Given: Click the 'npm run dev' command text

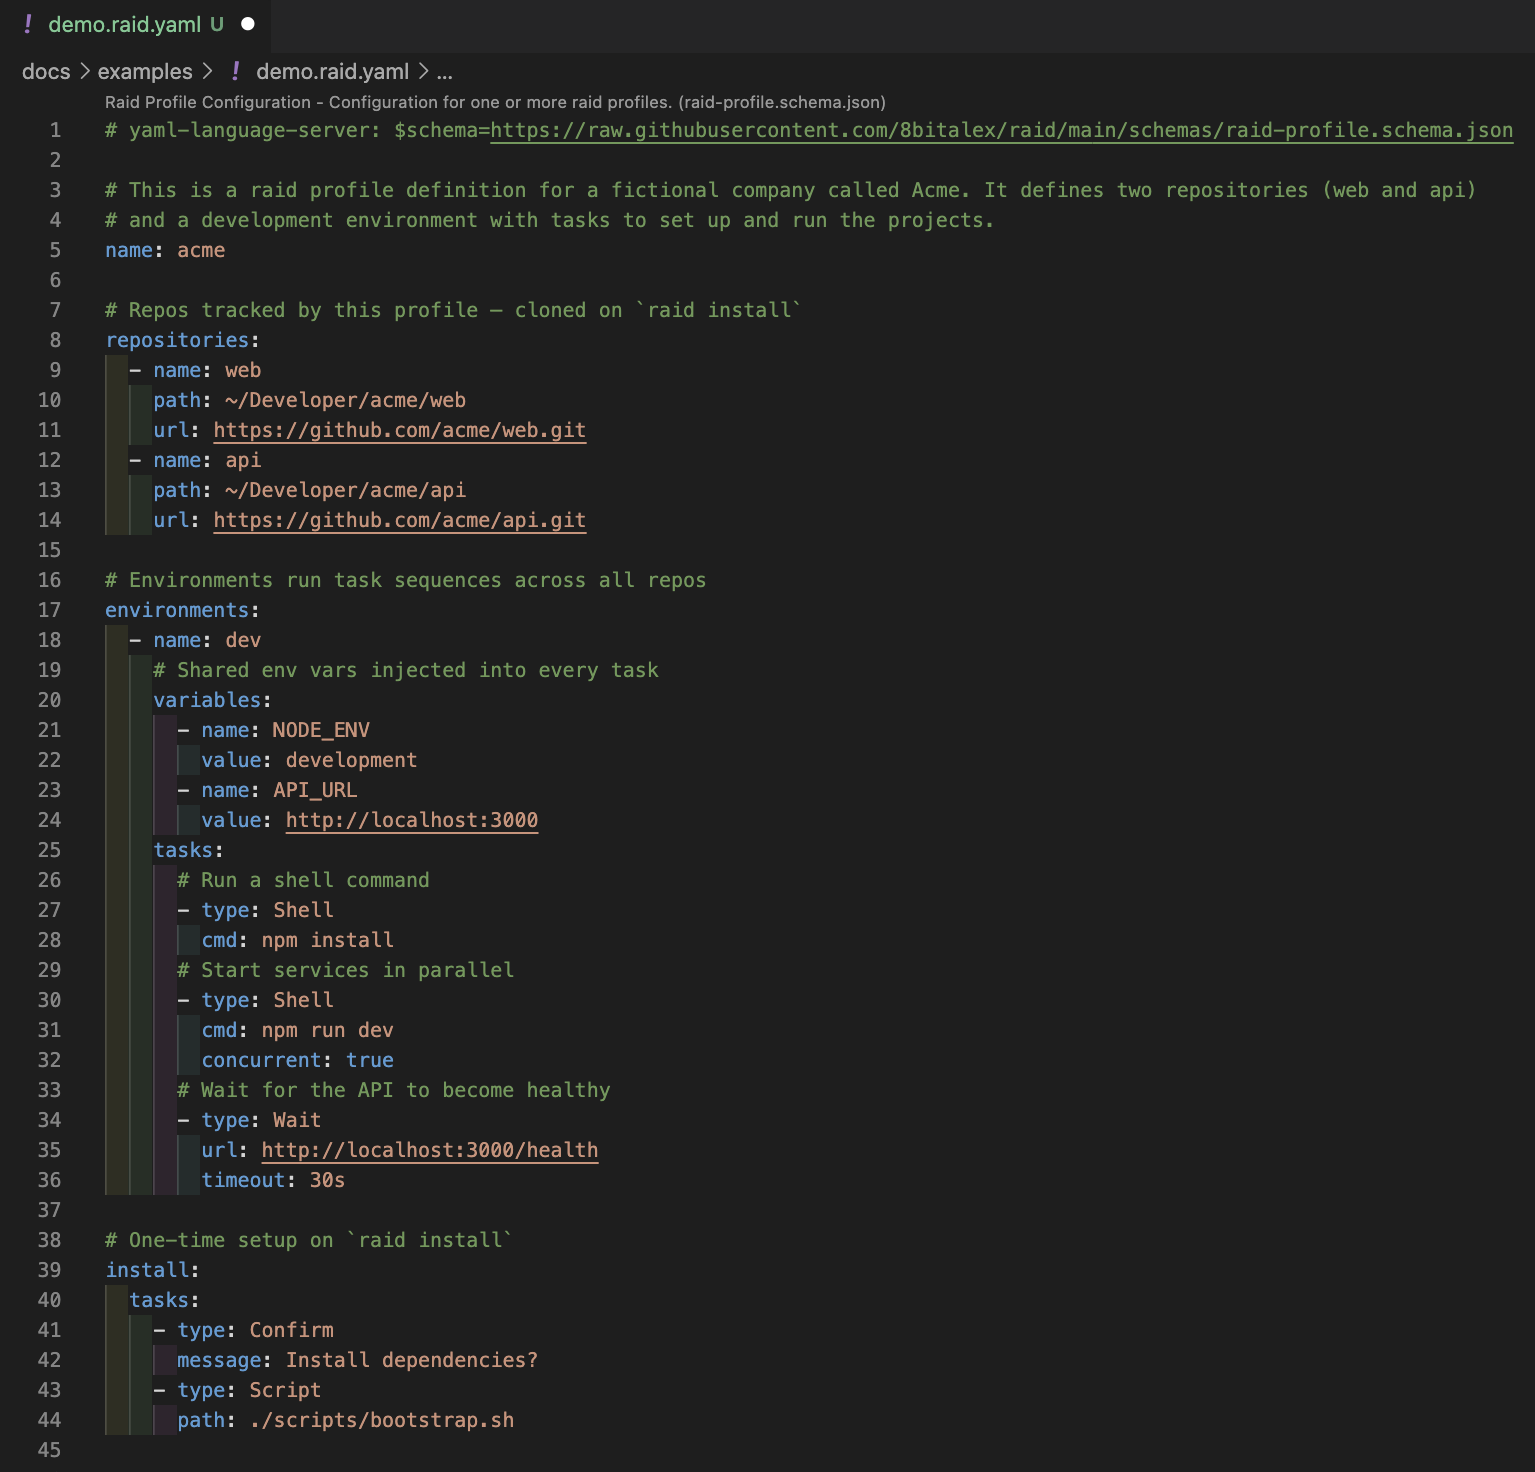Looking at the screenshot, I should [328, 1031].
